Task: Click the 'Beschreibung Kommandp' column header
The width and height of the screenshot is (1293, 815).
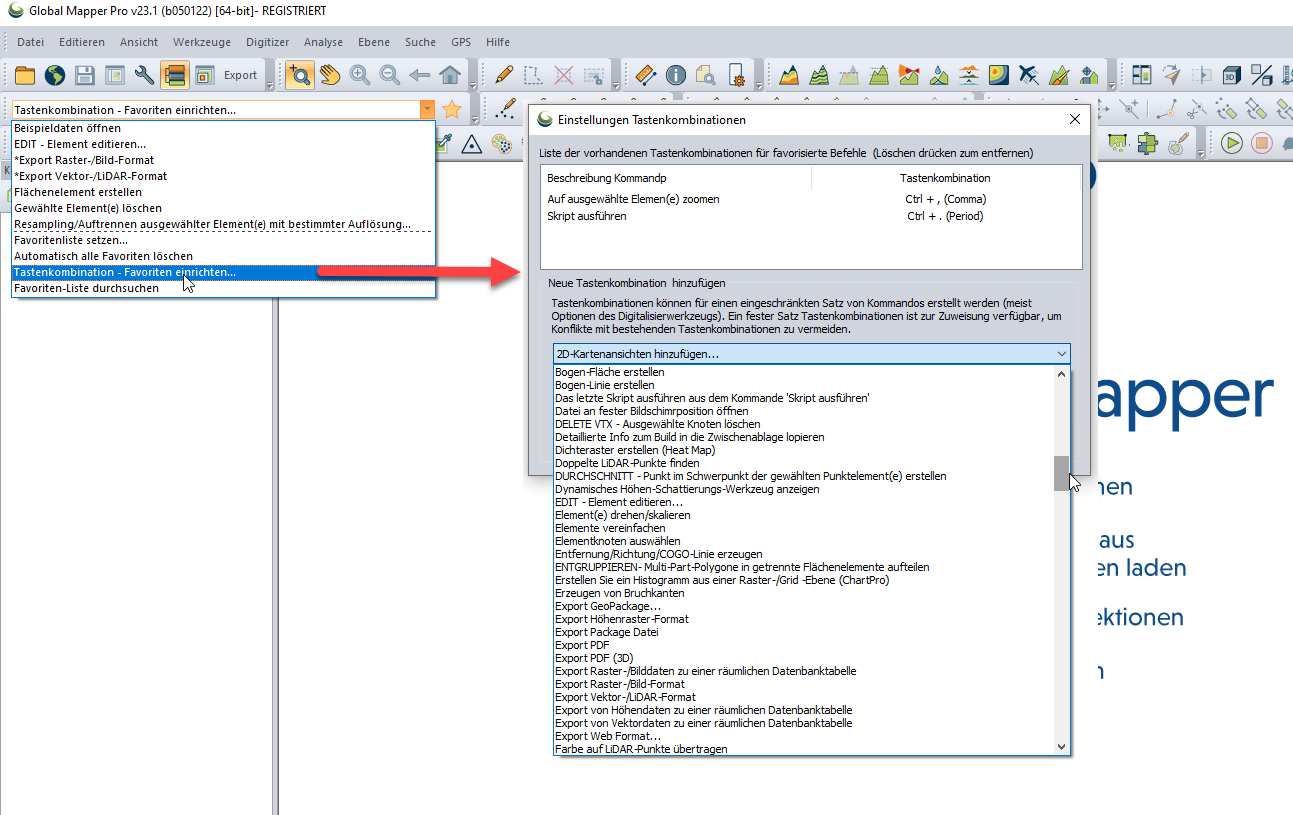Action: [676, 178]
